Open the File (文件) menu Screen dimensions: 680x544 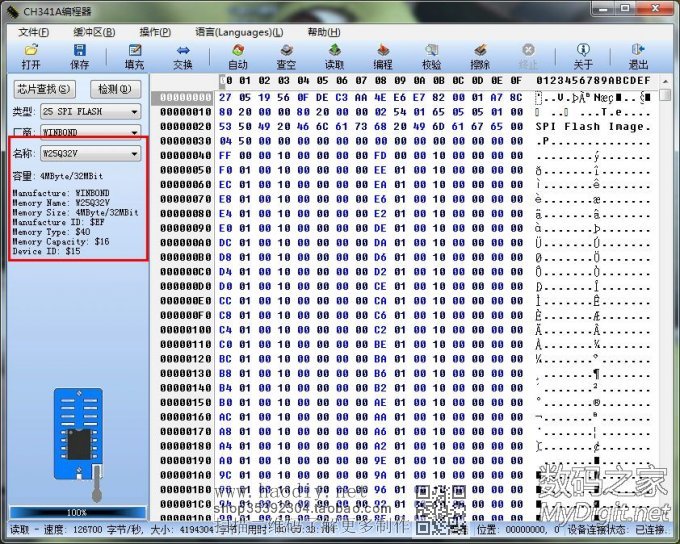[33, 32]
